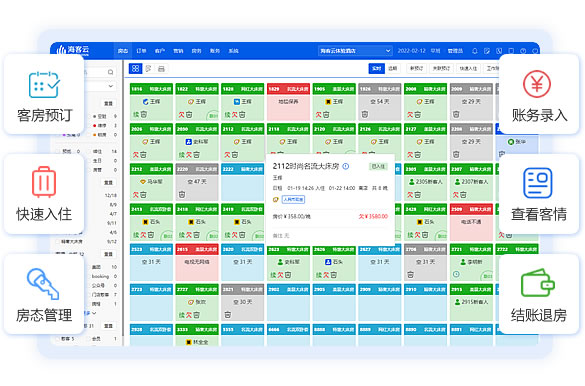Click the 快速入住 luggage icon
The width and height of the screenshot is (585, 386).
pyautogui.click(x=44, y=182)
